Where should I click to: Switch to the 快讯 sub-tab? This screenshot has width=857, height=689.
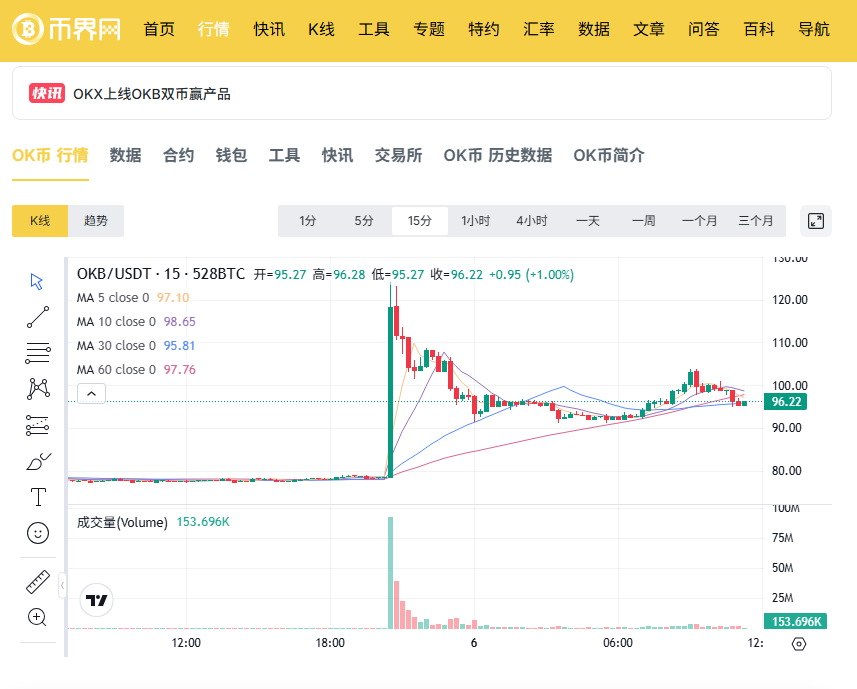coord(338,155)
